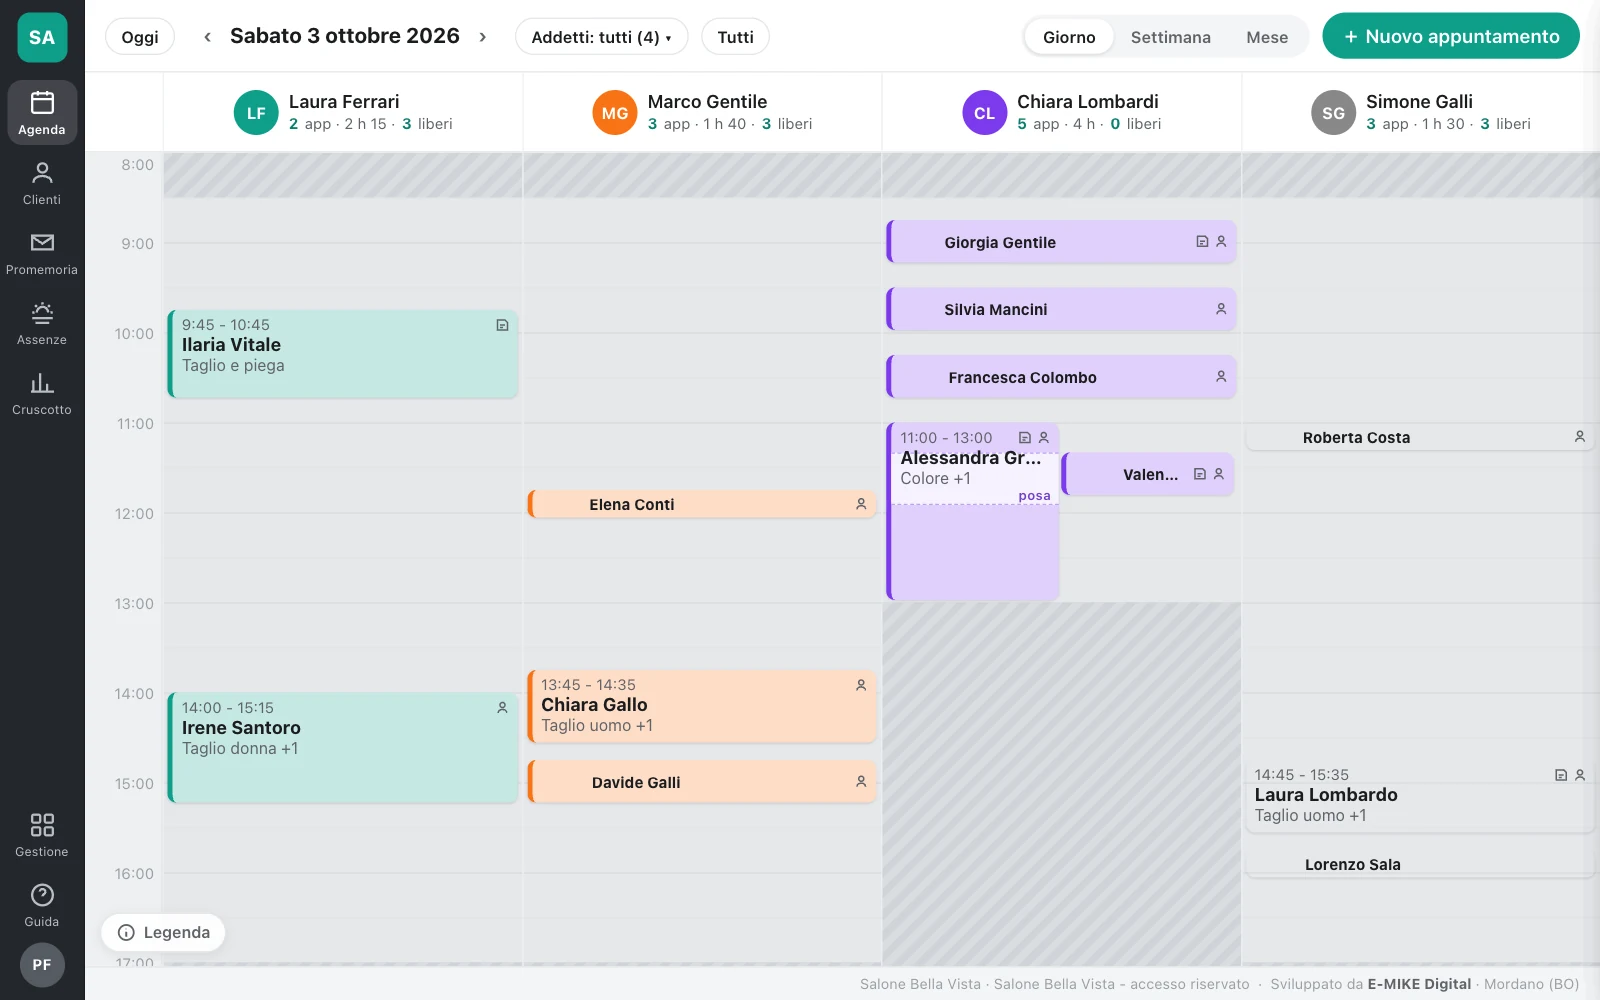Click Simone Galli's SG avatar
This screenshot has height=1000, width=1600.
[1334, 113]
